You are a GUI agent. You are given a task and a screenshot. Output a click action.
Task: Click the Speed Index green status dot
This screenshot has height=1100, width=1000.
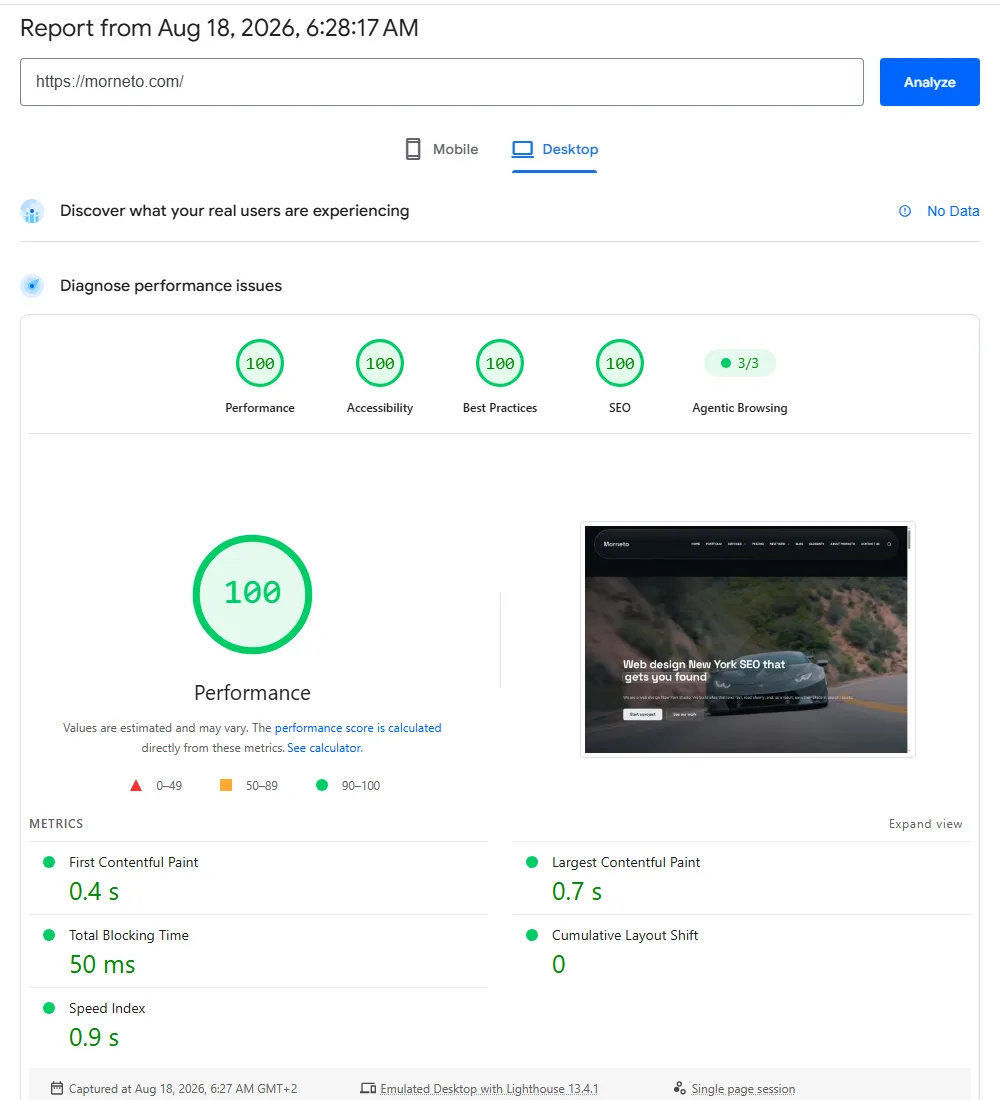click(49, 1008)
